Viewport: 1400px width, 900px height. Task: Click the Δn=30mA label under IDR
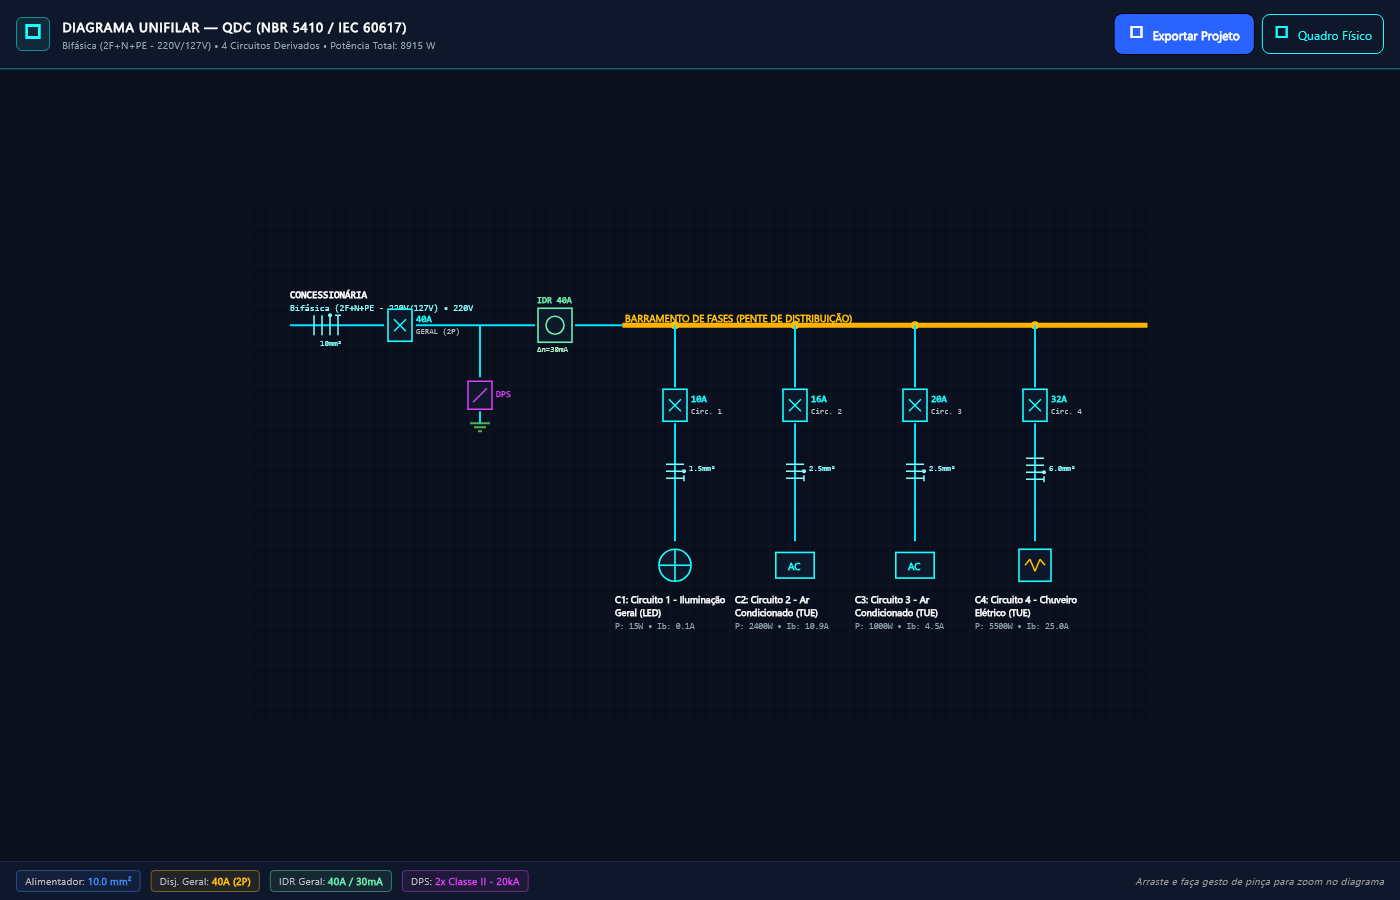pos(552,350)
